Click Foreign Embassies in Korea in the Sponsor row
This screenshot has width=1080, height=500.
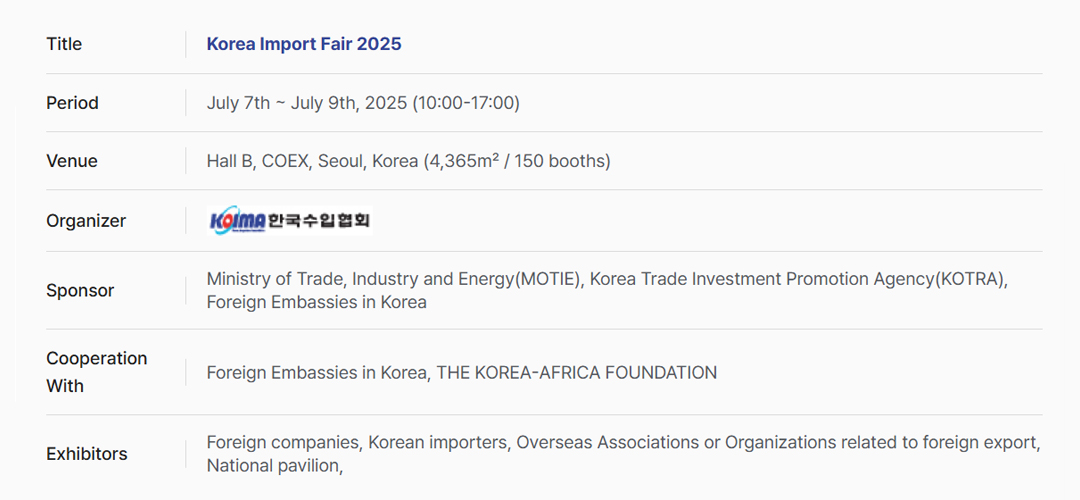pos(316,302)
